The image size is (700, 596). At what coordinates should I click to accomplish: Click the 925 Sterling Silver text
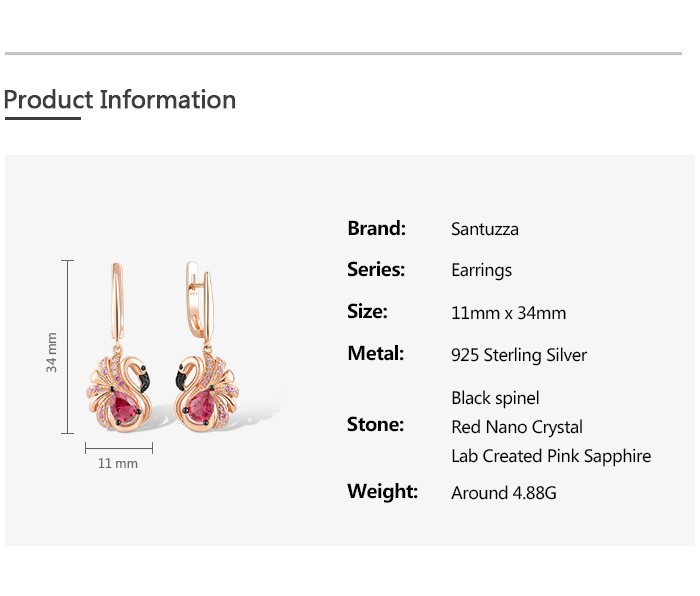coord(519,355)
